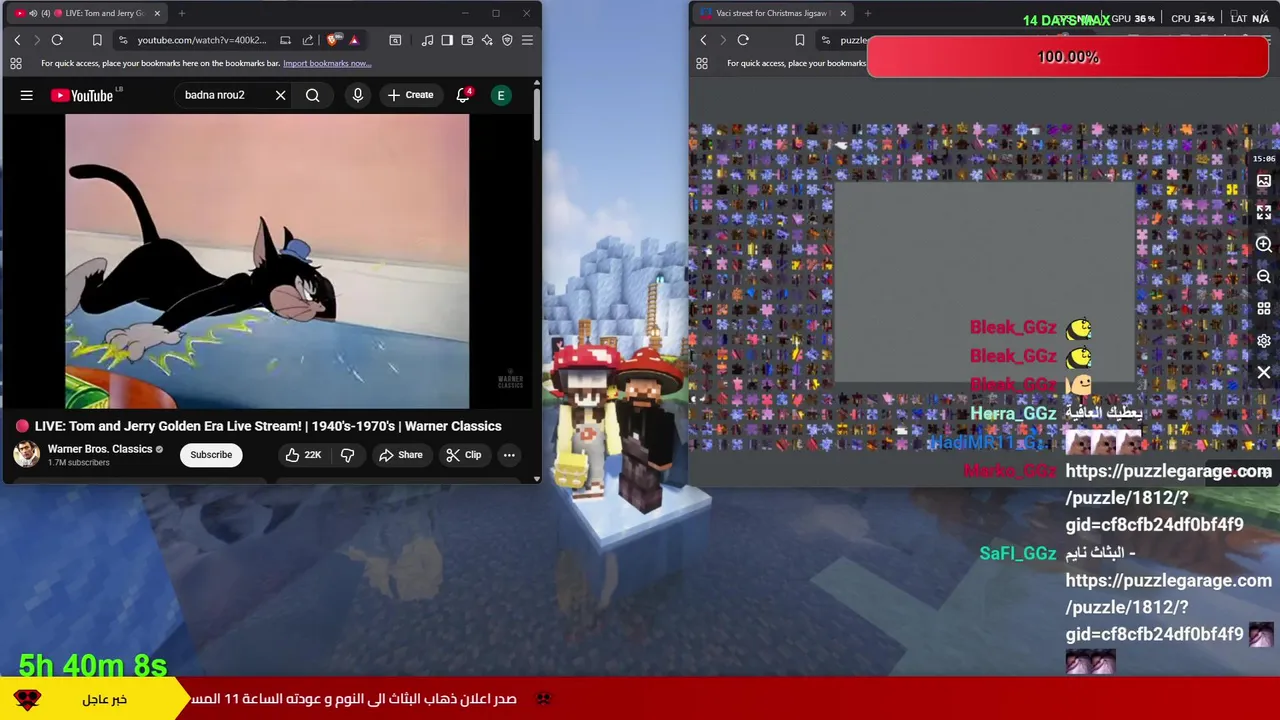Image resolution: width=1280 pixels, height=720 pixels.
Task: Create a Clip of the video
Action: pos(463,455)
